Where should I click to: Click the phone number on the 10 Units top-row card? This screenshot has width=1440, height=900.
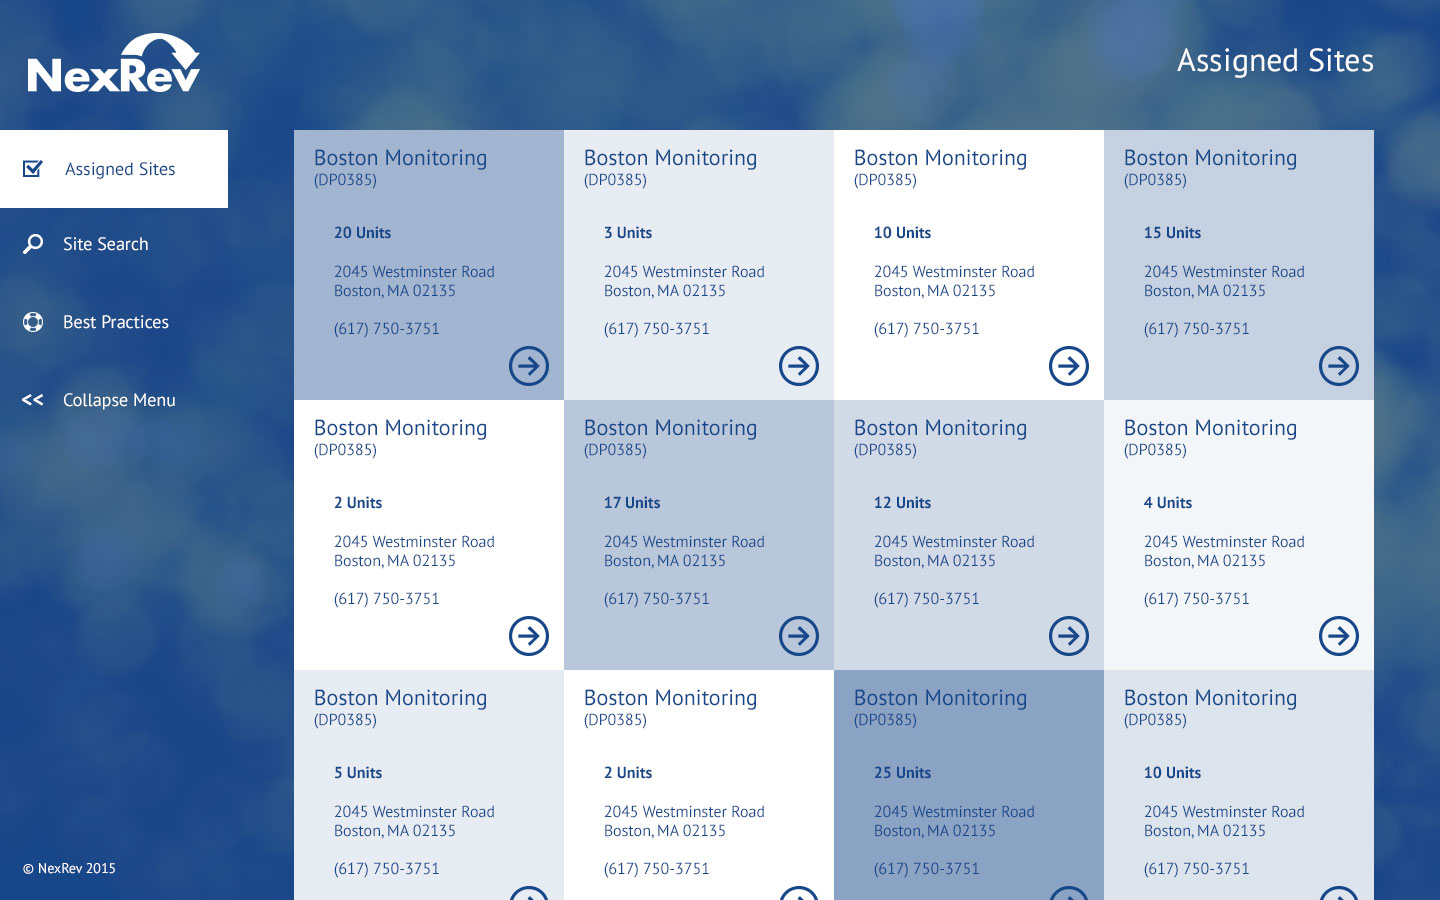click(x=926, y=329)
